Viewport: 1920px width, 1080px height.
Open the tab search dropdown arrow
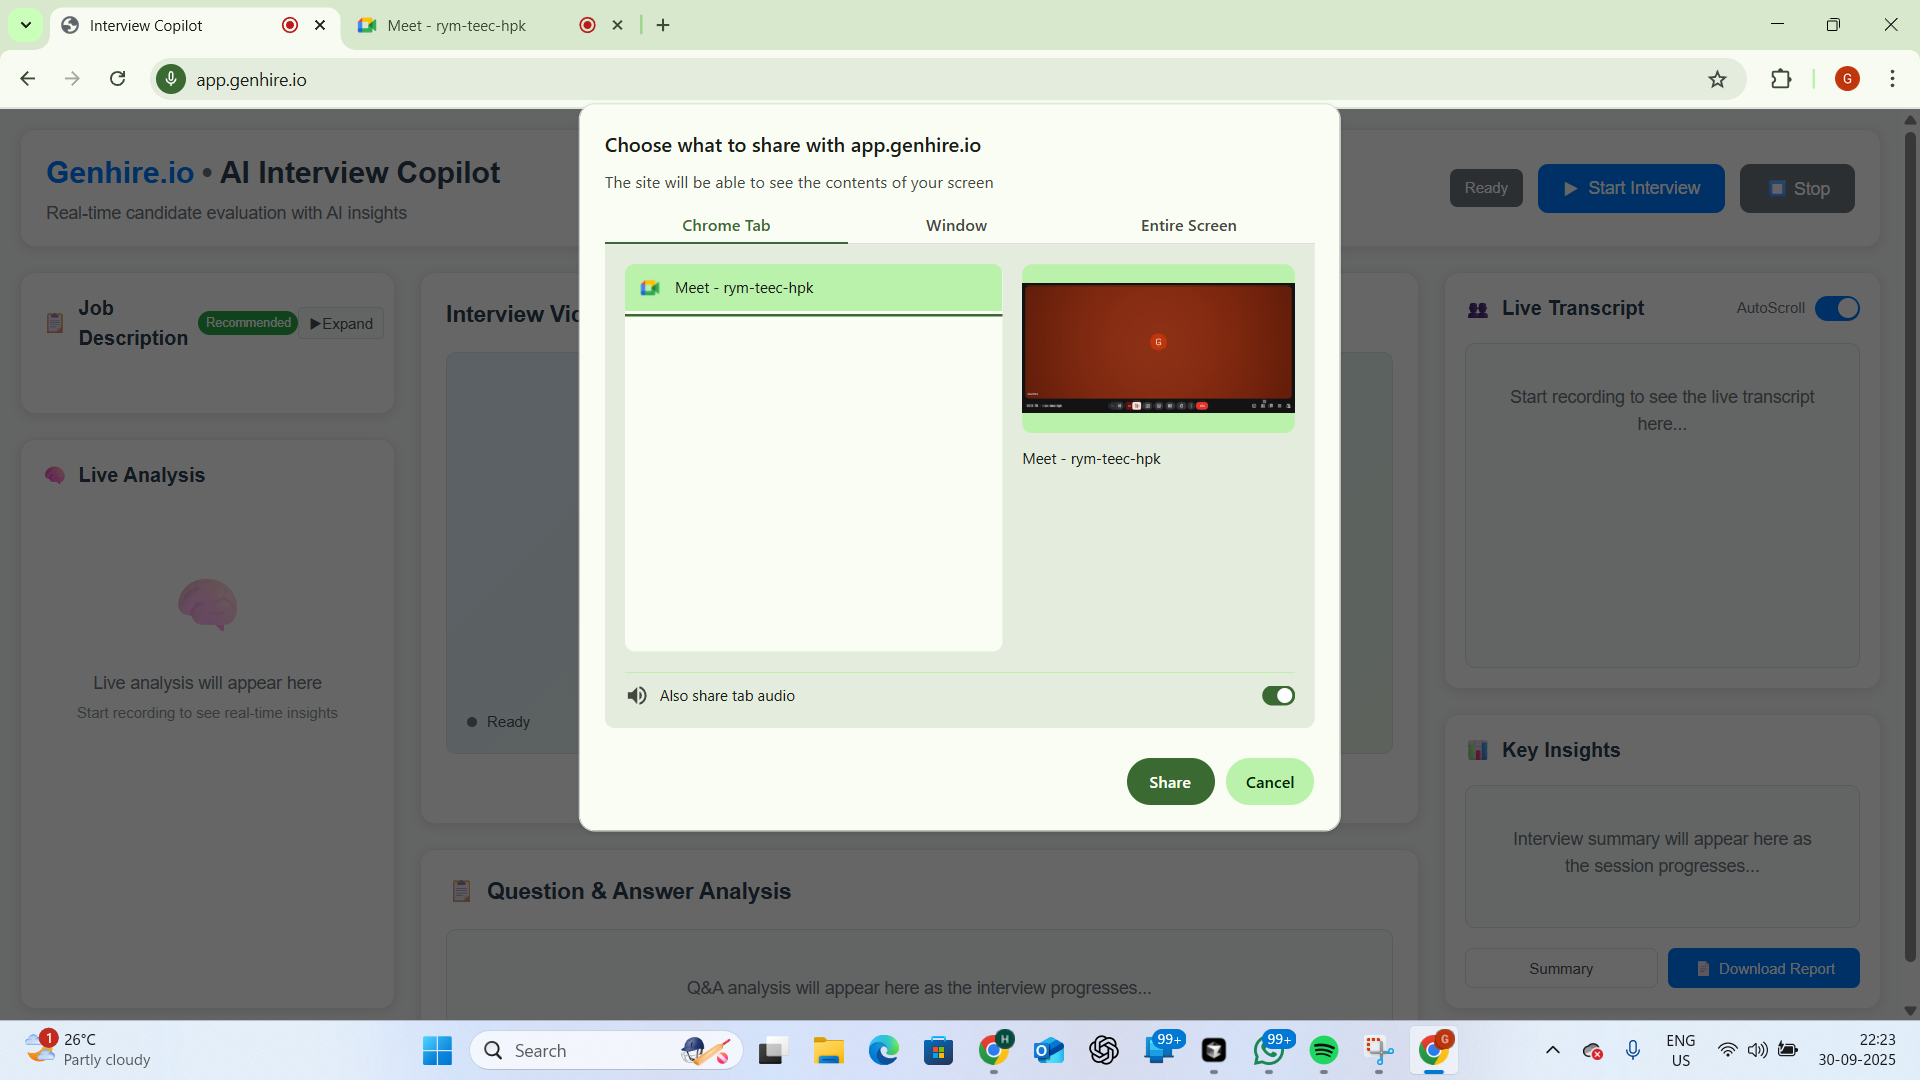point(26,25)
